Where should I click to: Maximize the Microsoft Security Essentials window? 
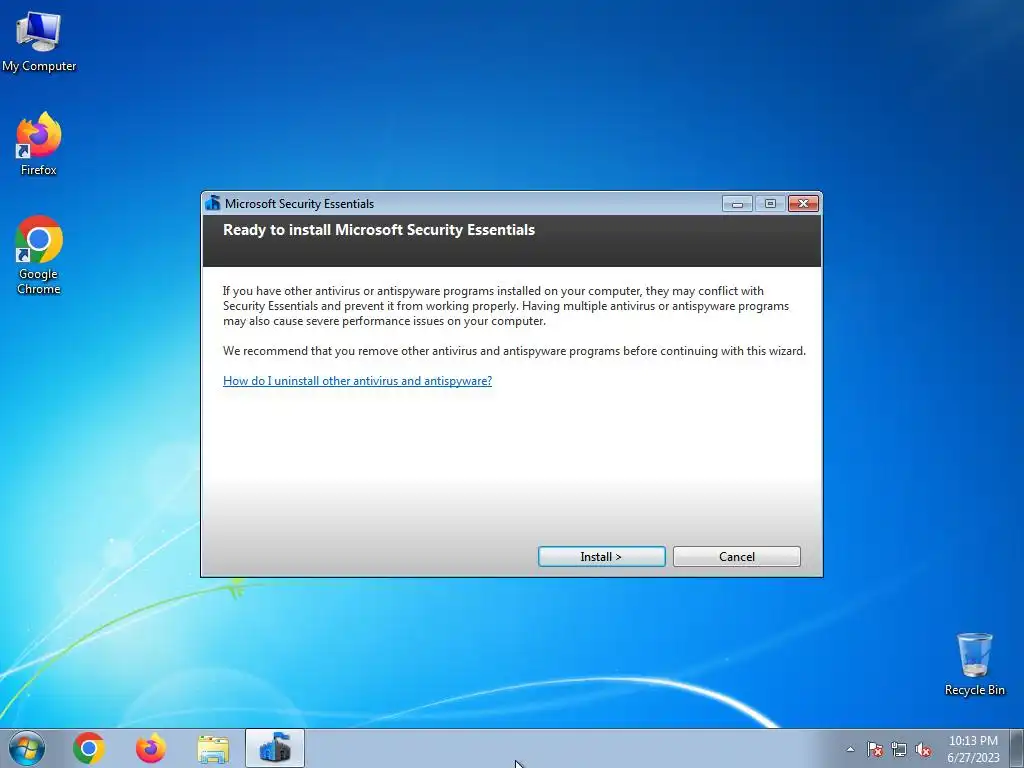pos(770,204)
